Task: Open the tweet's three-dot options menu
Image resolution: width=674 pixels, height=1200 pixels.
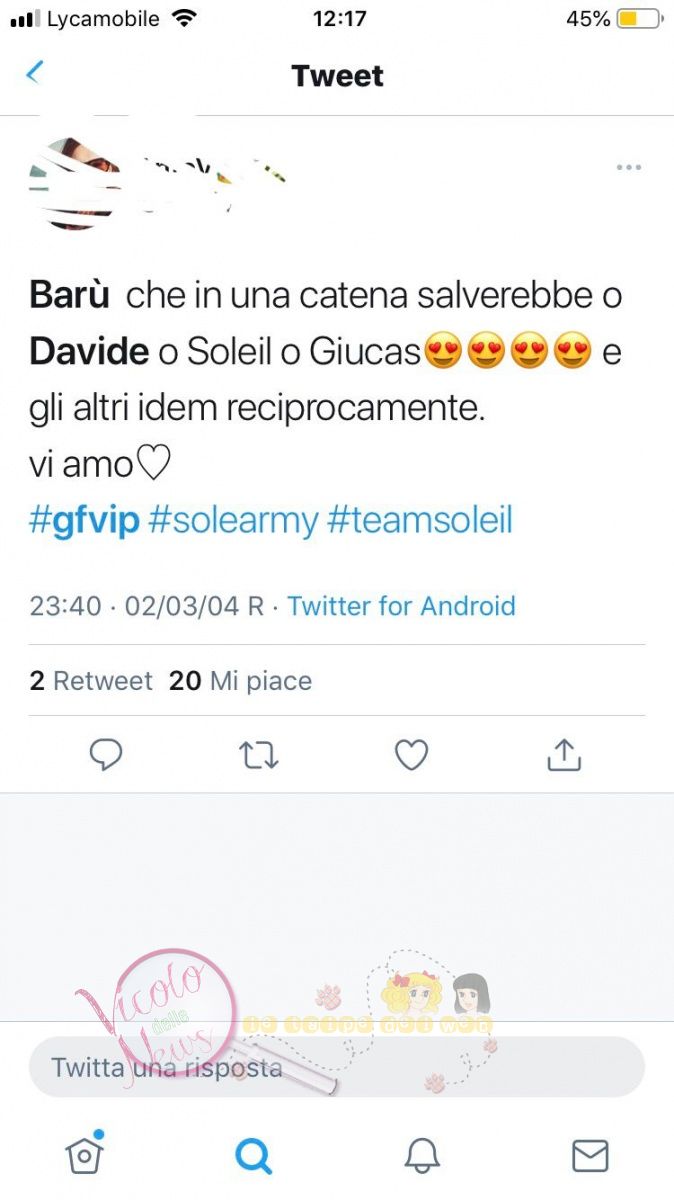Action: click(x=628, y=167)
